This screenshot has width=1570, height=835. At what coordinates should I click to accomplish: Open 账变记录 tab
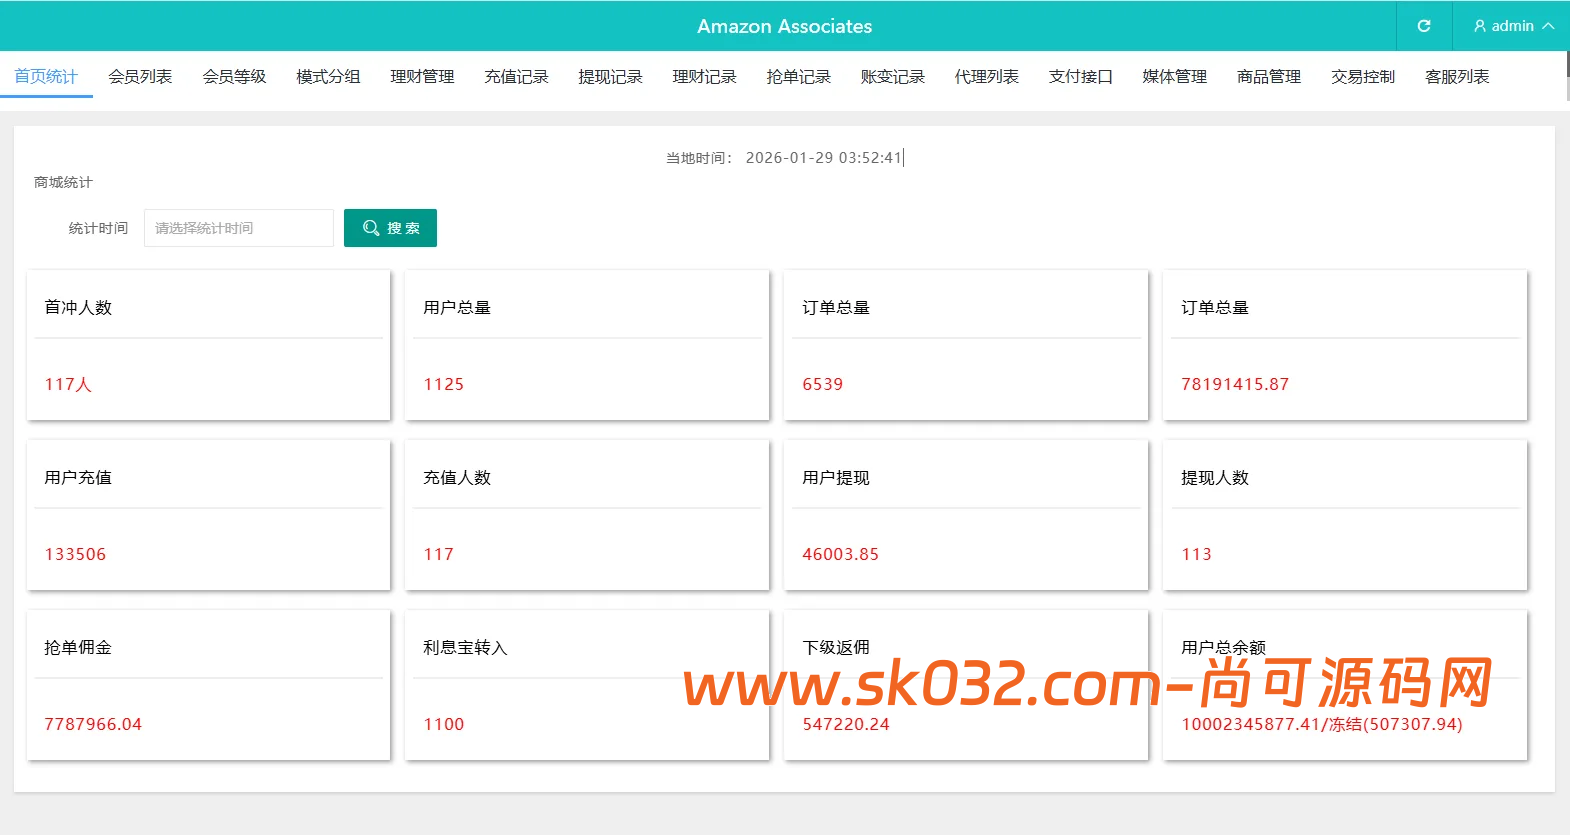click(892, 76)
